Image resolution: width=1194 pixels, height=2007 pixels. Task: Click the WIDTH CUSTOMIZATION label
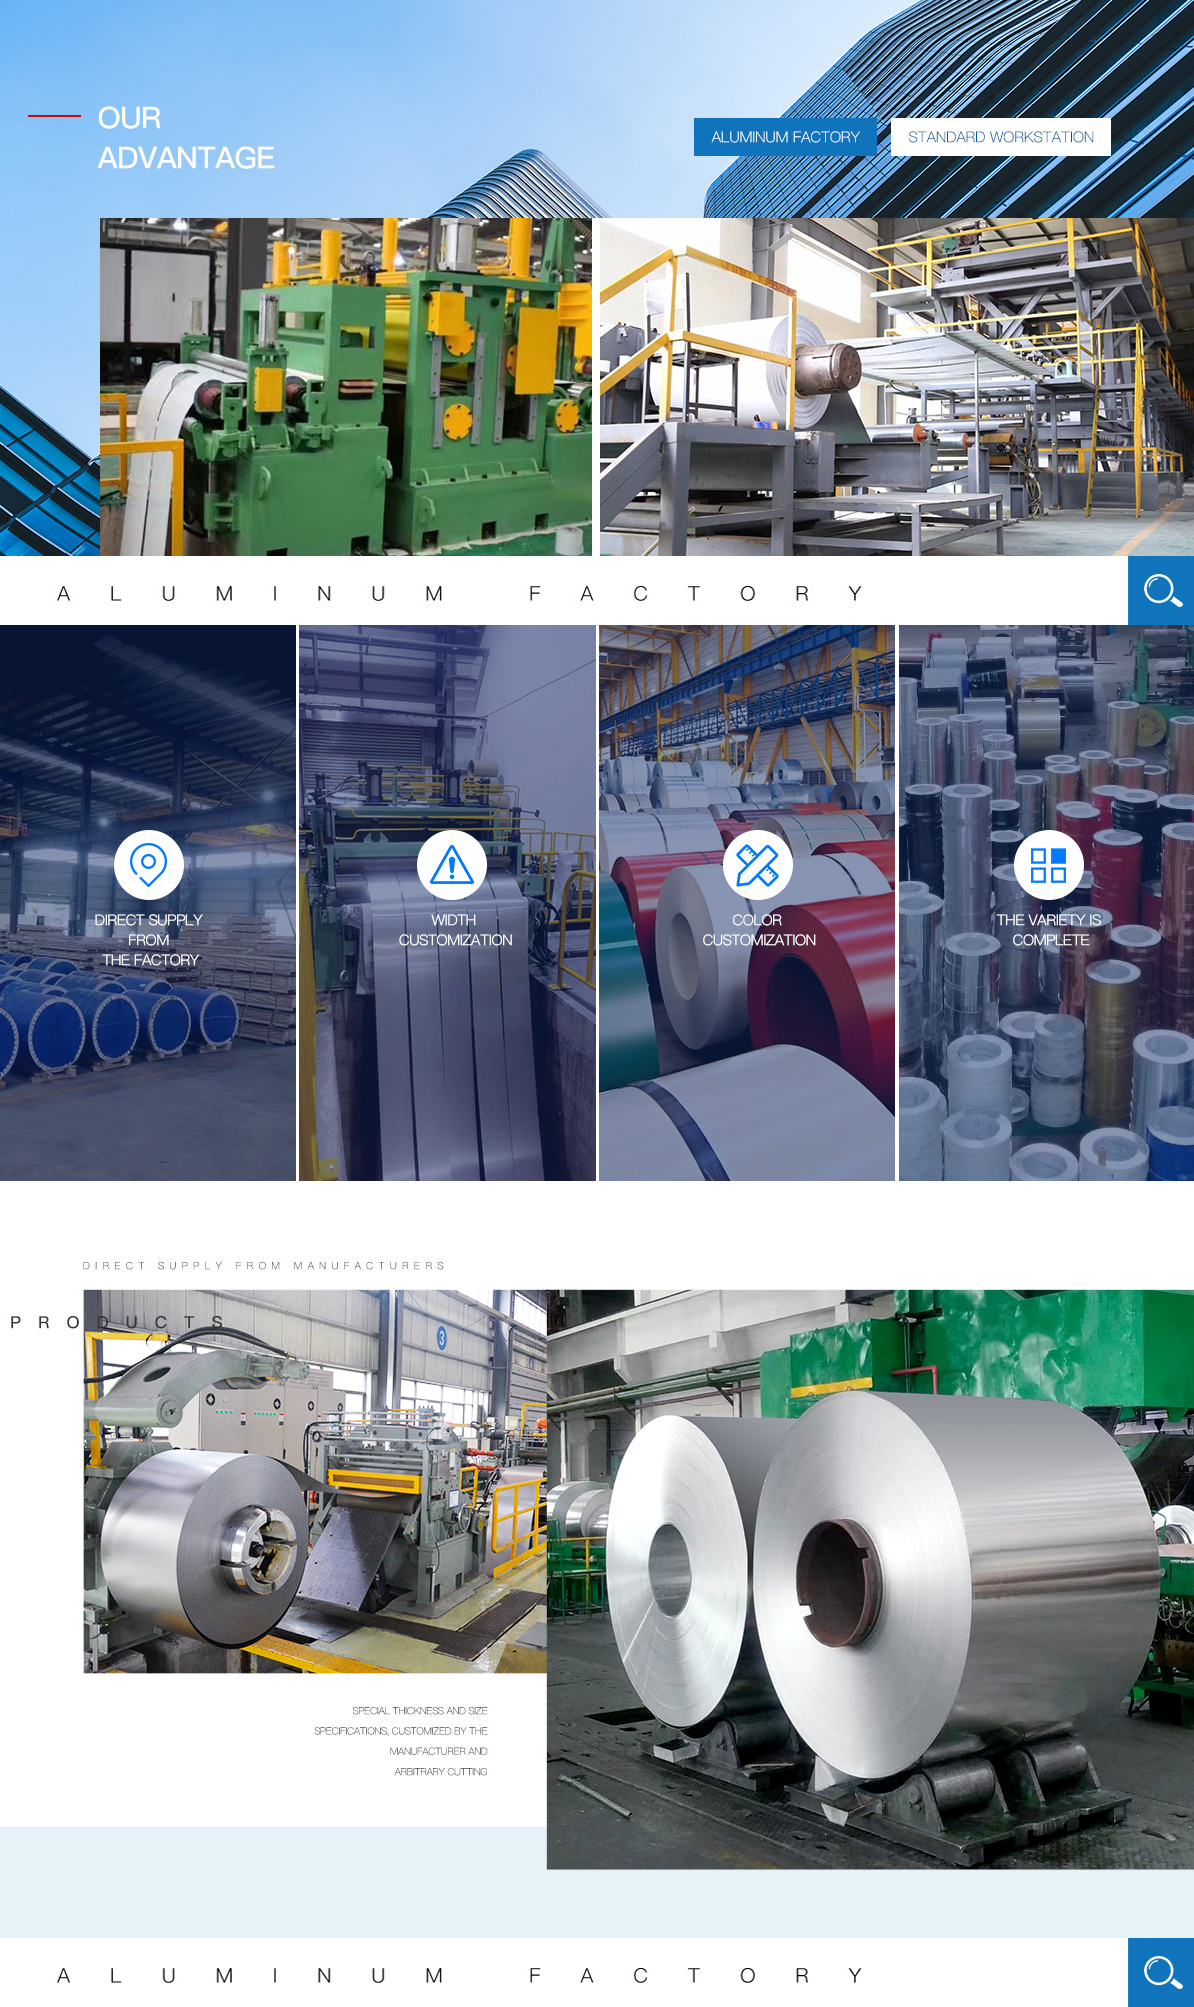455,930
